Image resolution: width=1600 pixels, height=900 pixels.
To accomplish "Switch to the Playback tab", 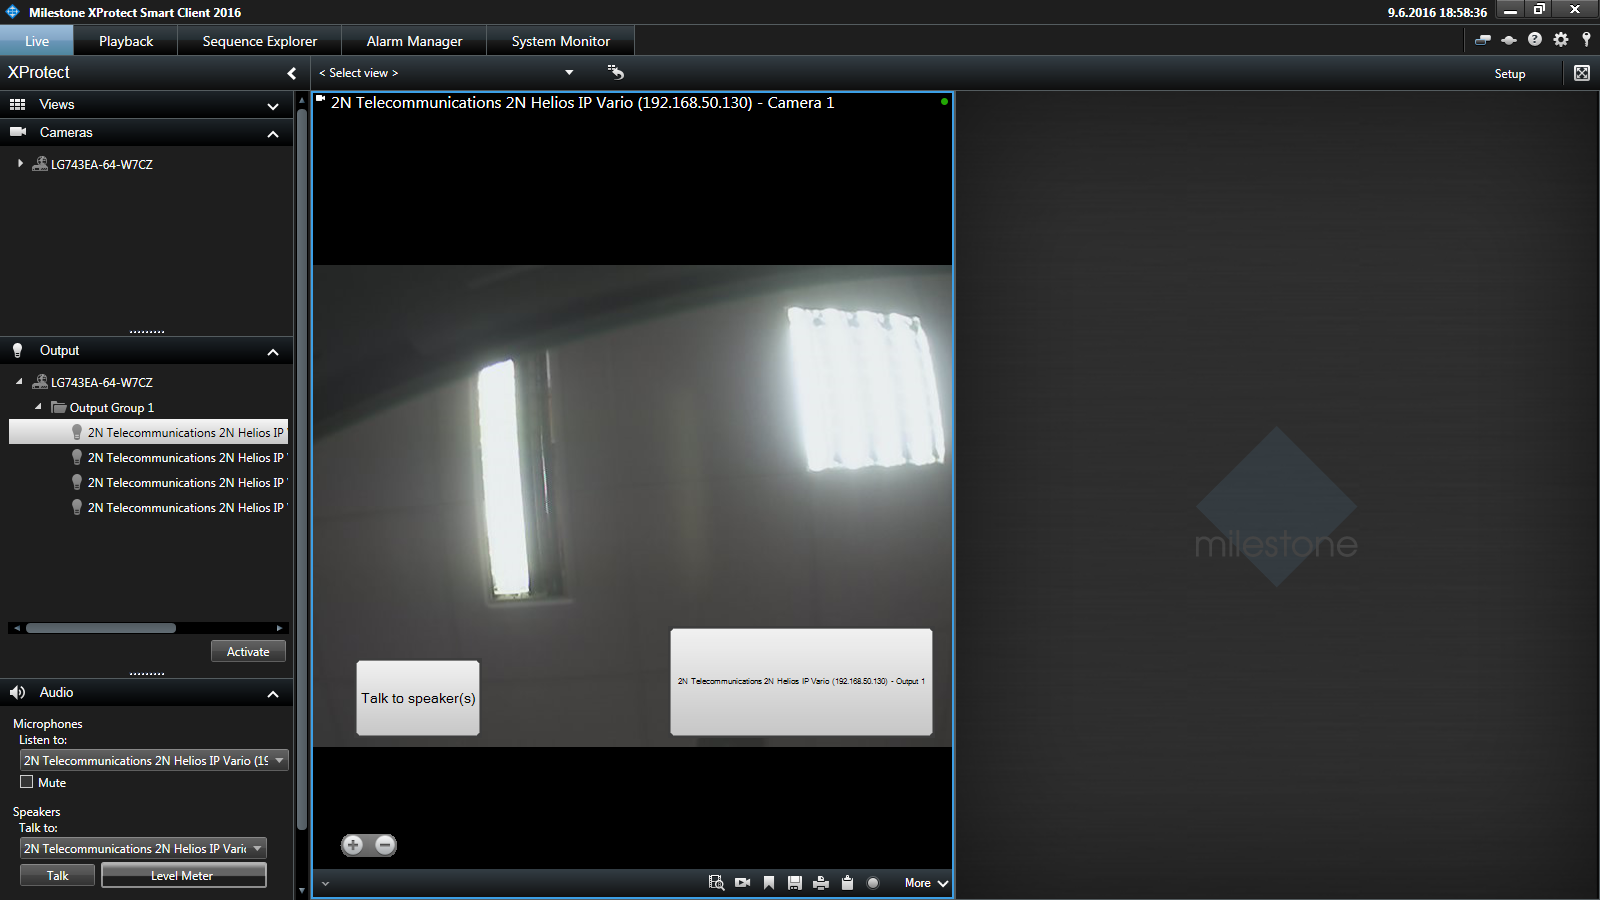I will [126, 41].
